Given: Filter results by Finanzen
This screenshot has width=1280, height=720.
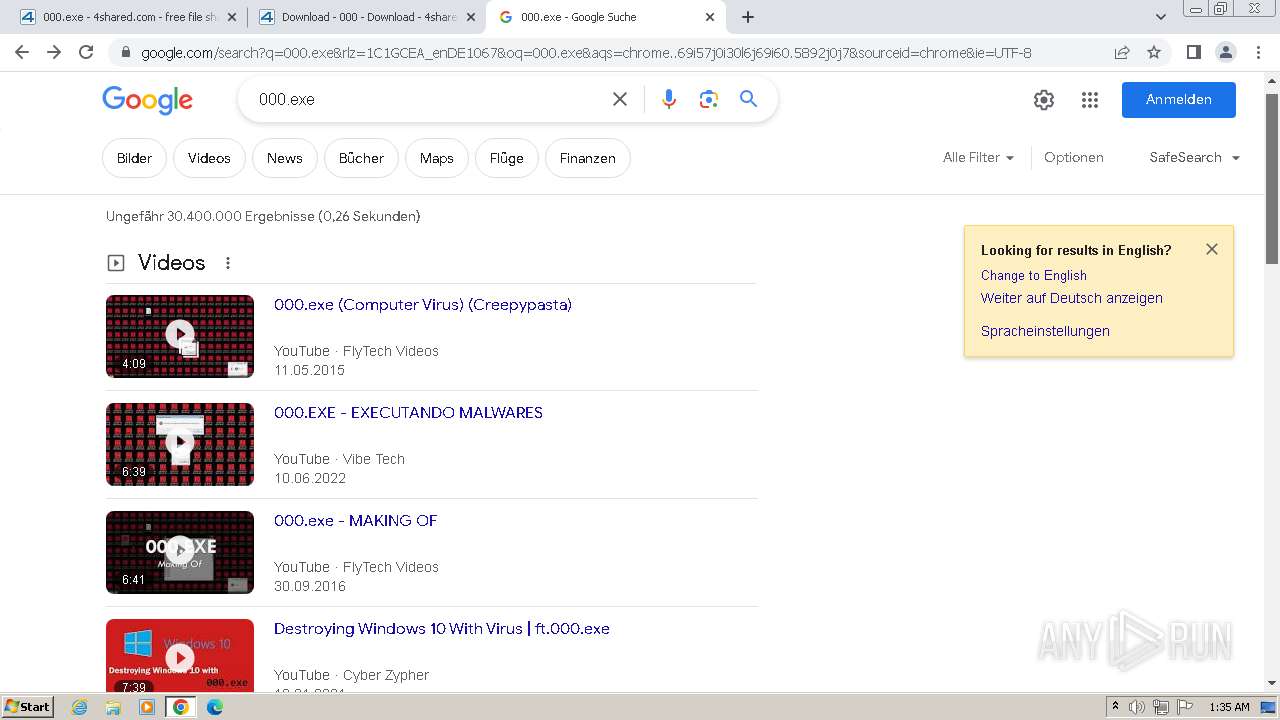Looking at the screenshot, I should [587, 158].
